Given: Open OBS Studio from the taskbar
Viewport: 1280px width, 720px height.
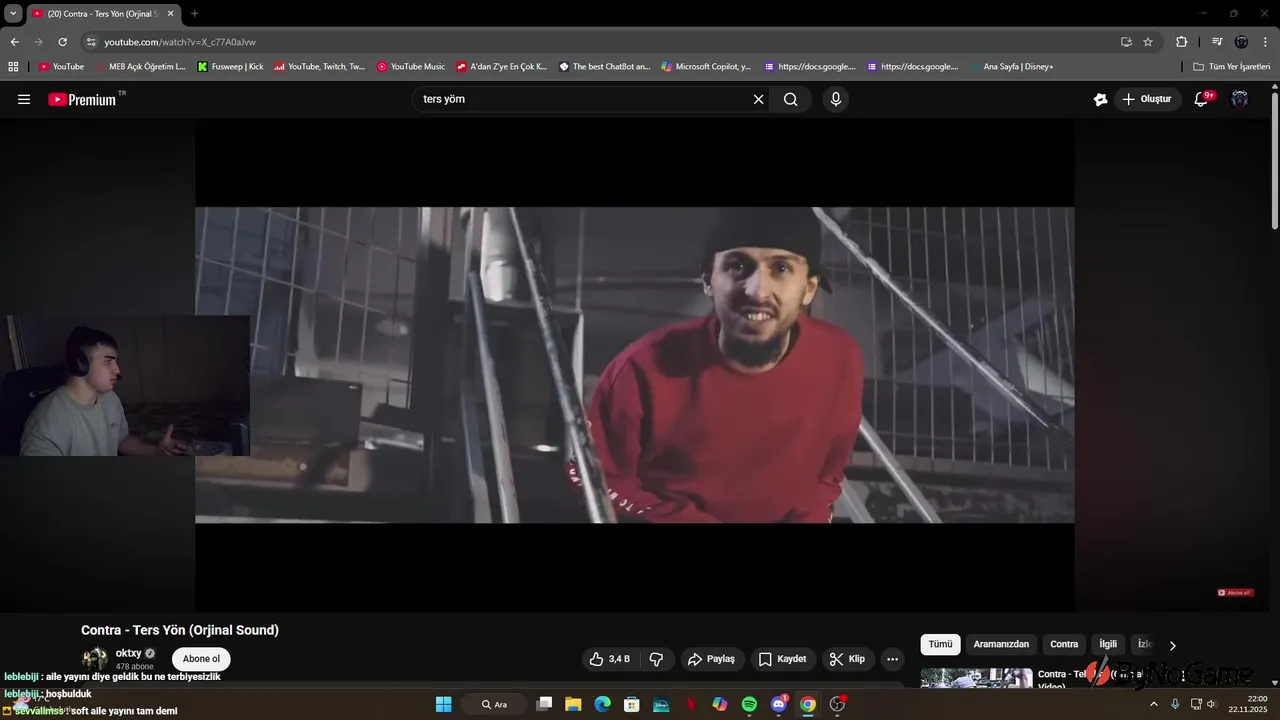Looking at the screenshot, I should tap(838, 704).
